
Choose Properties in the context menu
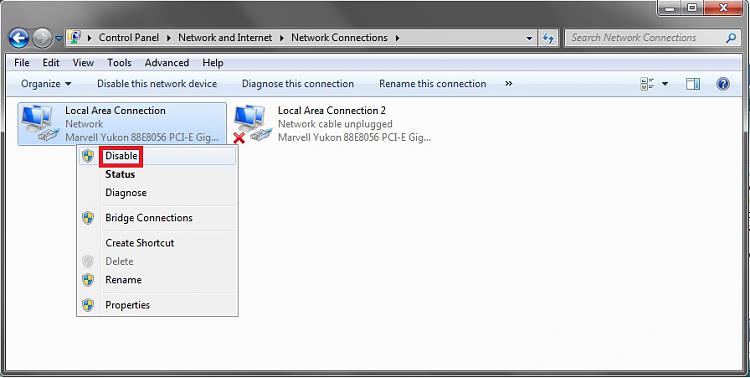click(157, 305)
